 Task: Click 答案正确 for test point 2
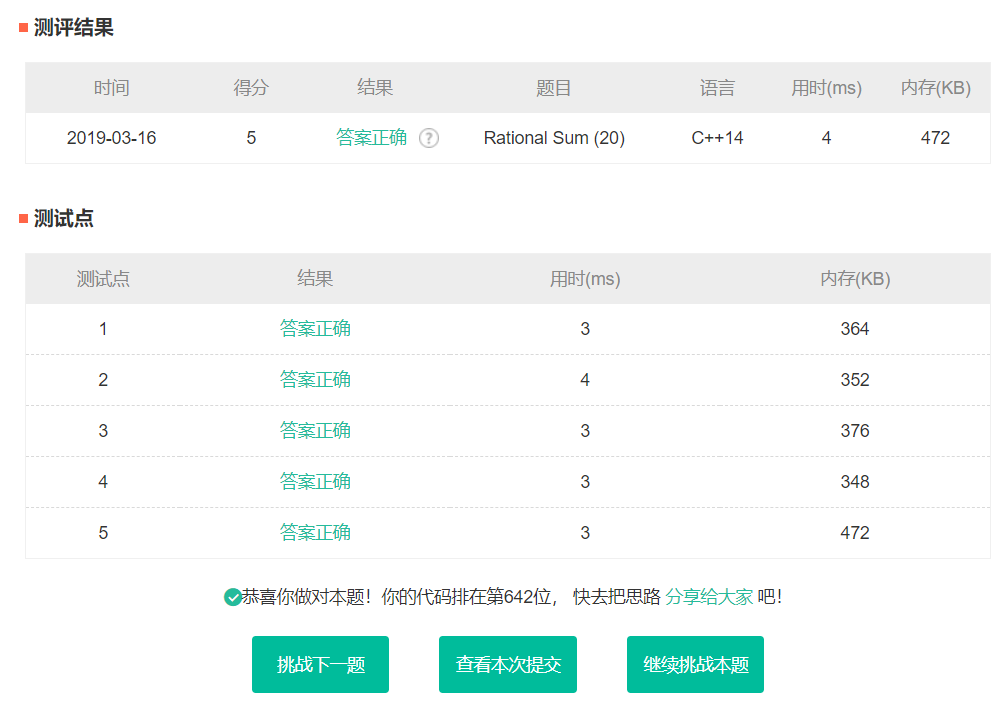point(315,380)
